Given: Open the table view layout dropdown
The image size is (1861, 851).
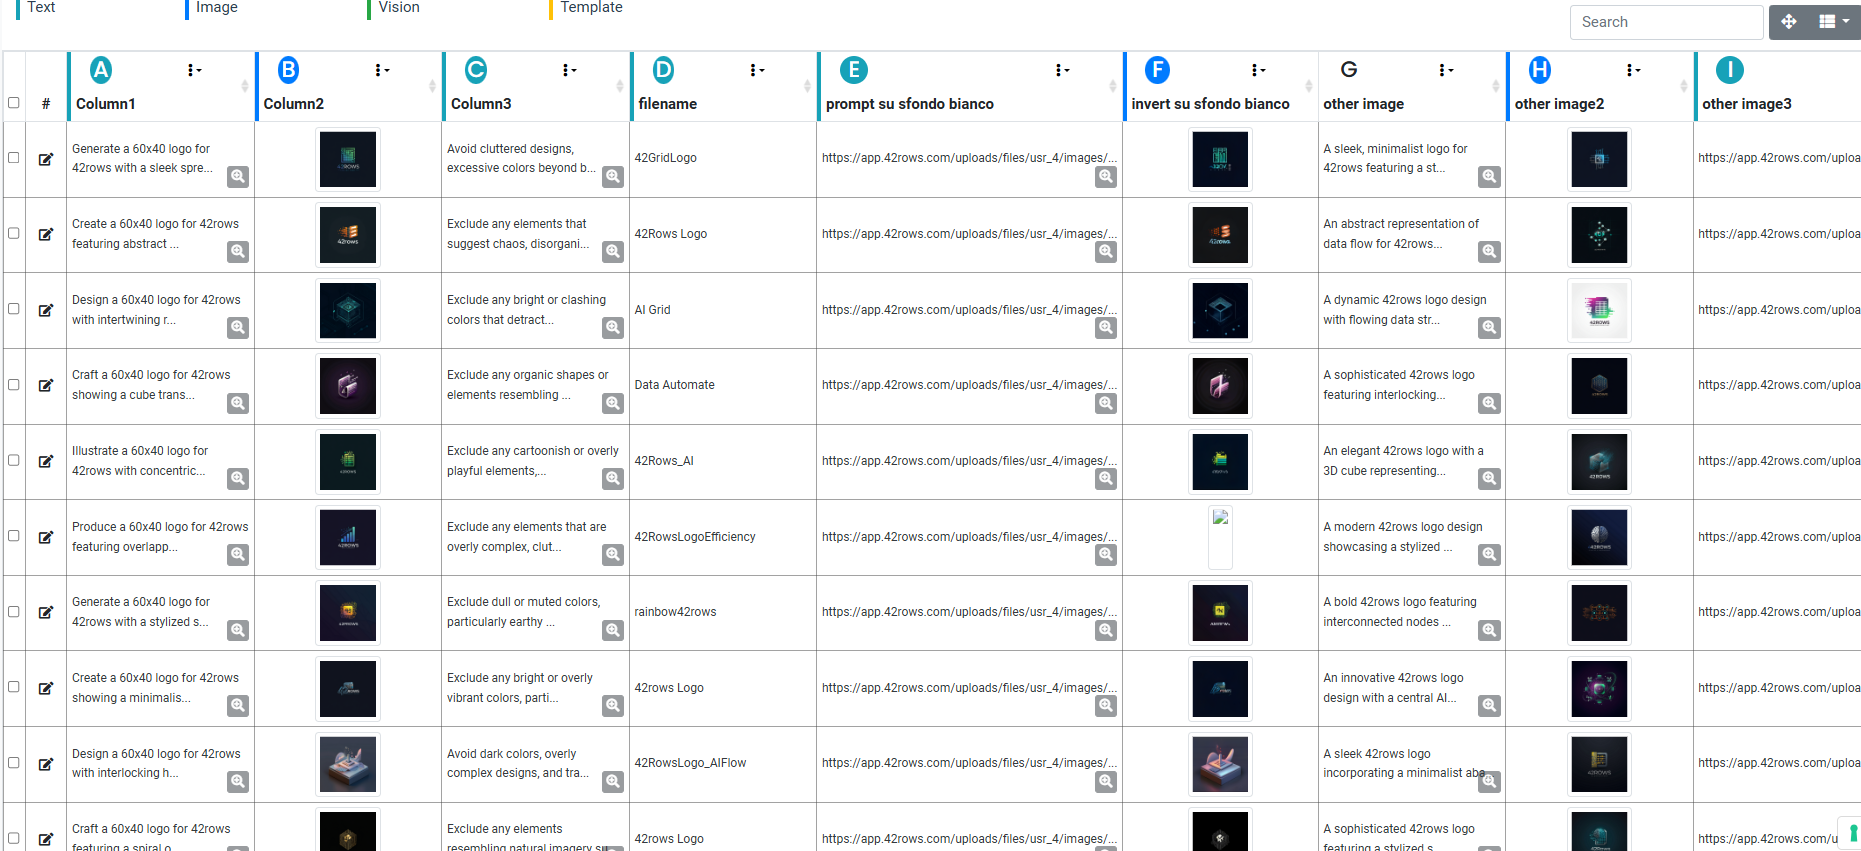Looking at the screenshot, I should 1834,22.
